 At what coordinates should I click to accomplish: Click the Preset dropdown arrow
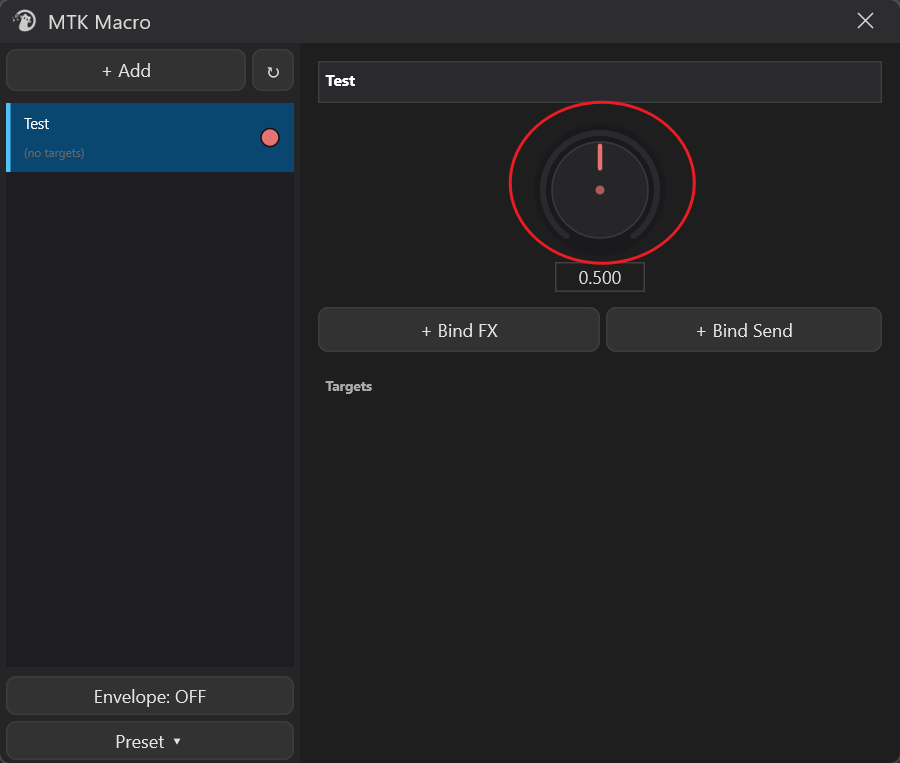(177, 741)
